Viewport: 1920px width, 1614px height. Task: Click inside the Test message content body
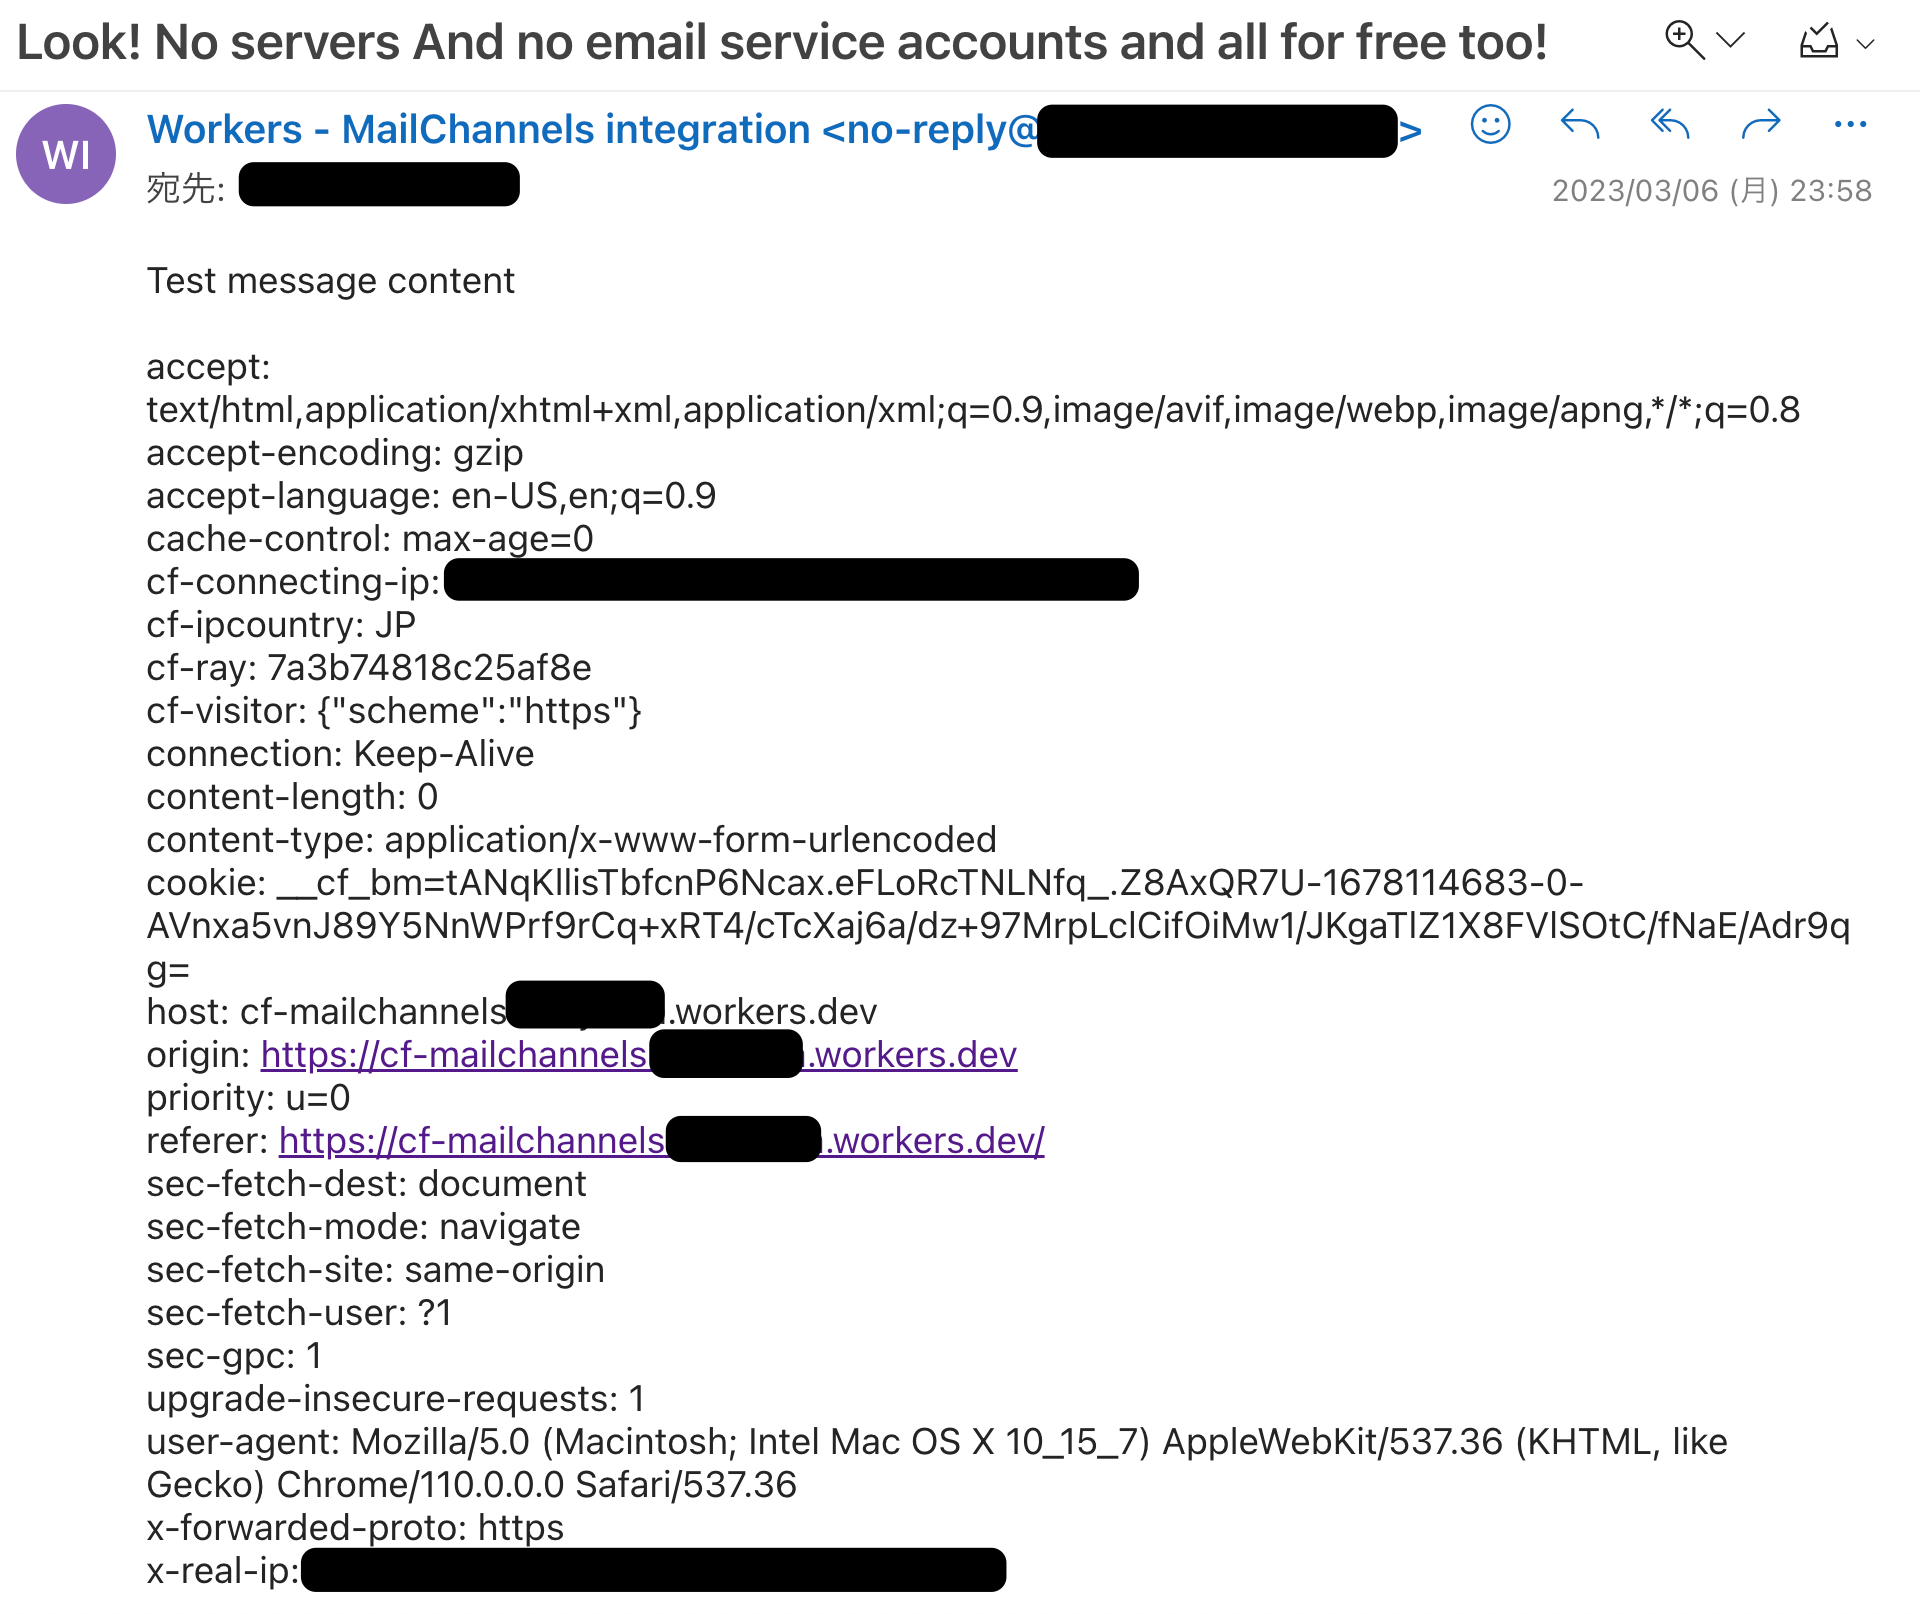(331, 281)
